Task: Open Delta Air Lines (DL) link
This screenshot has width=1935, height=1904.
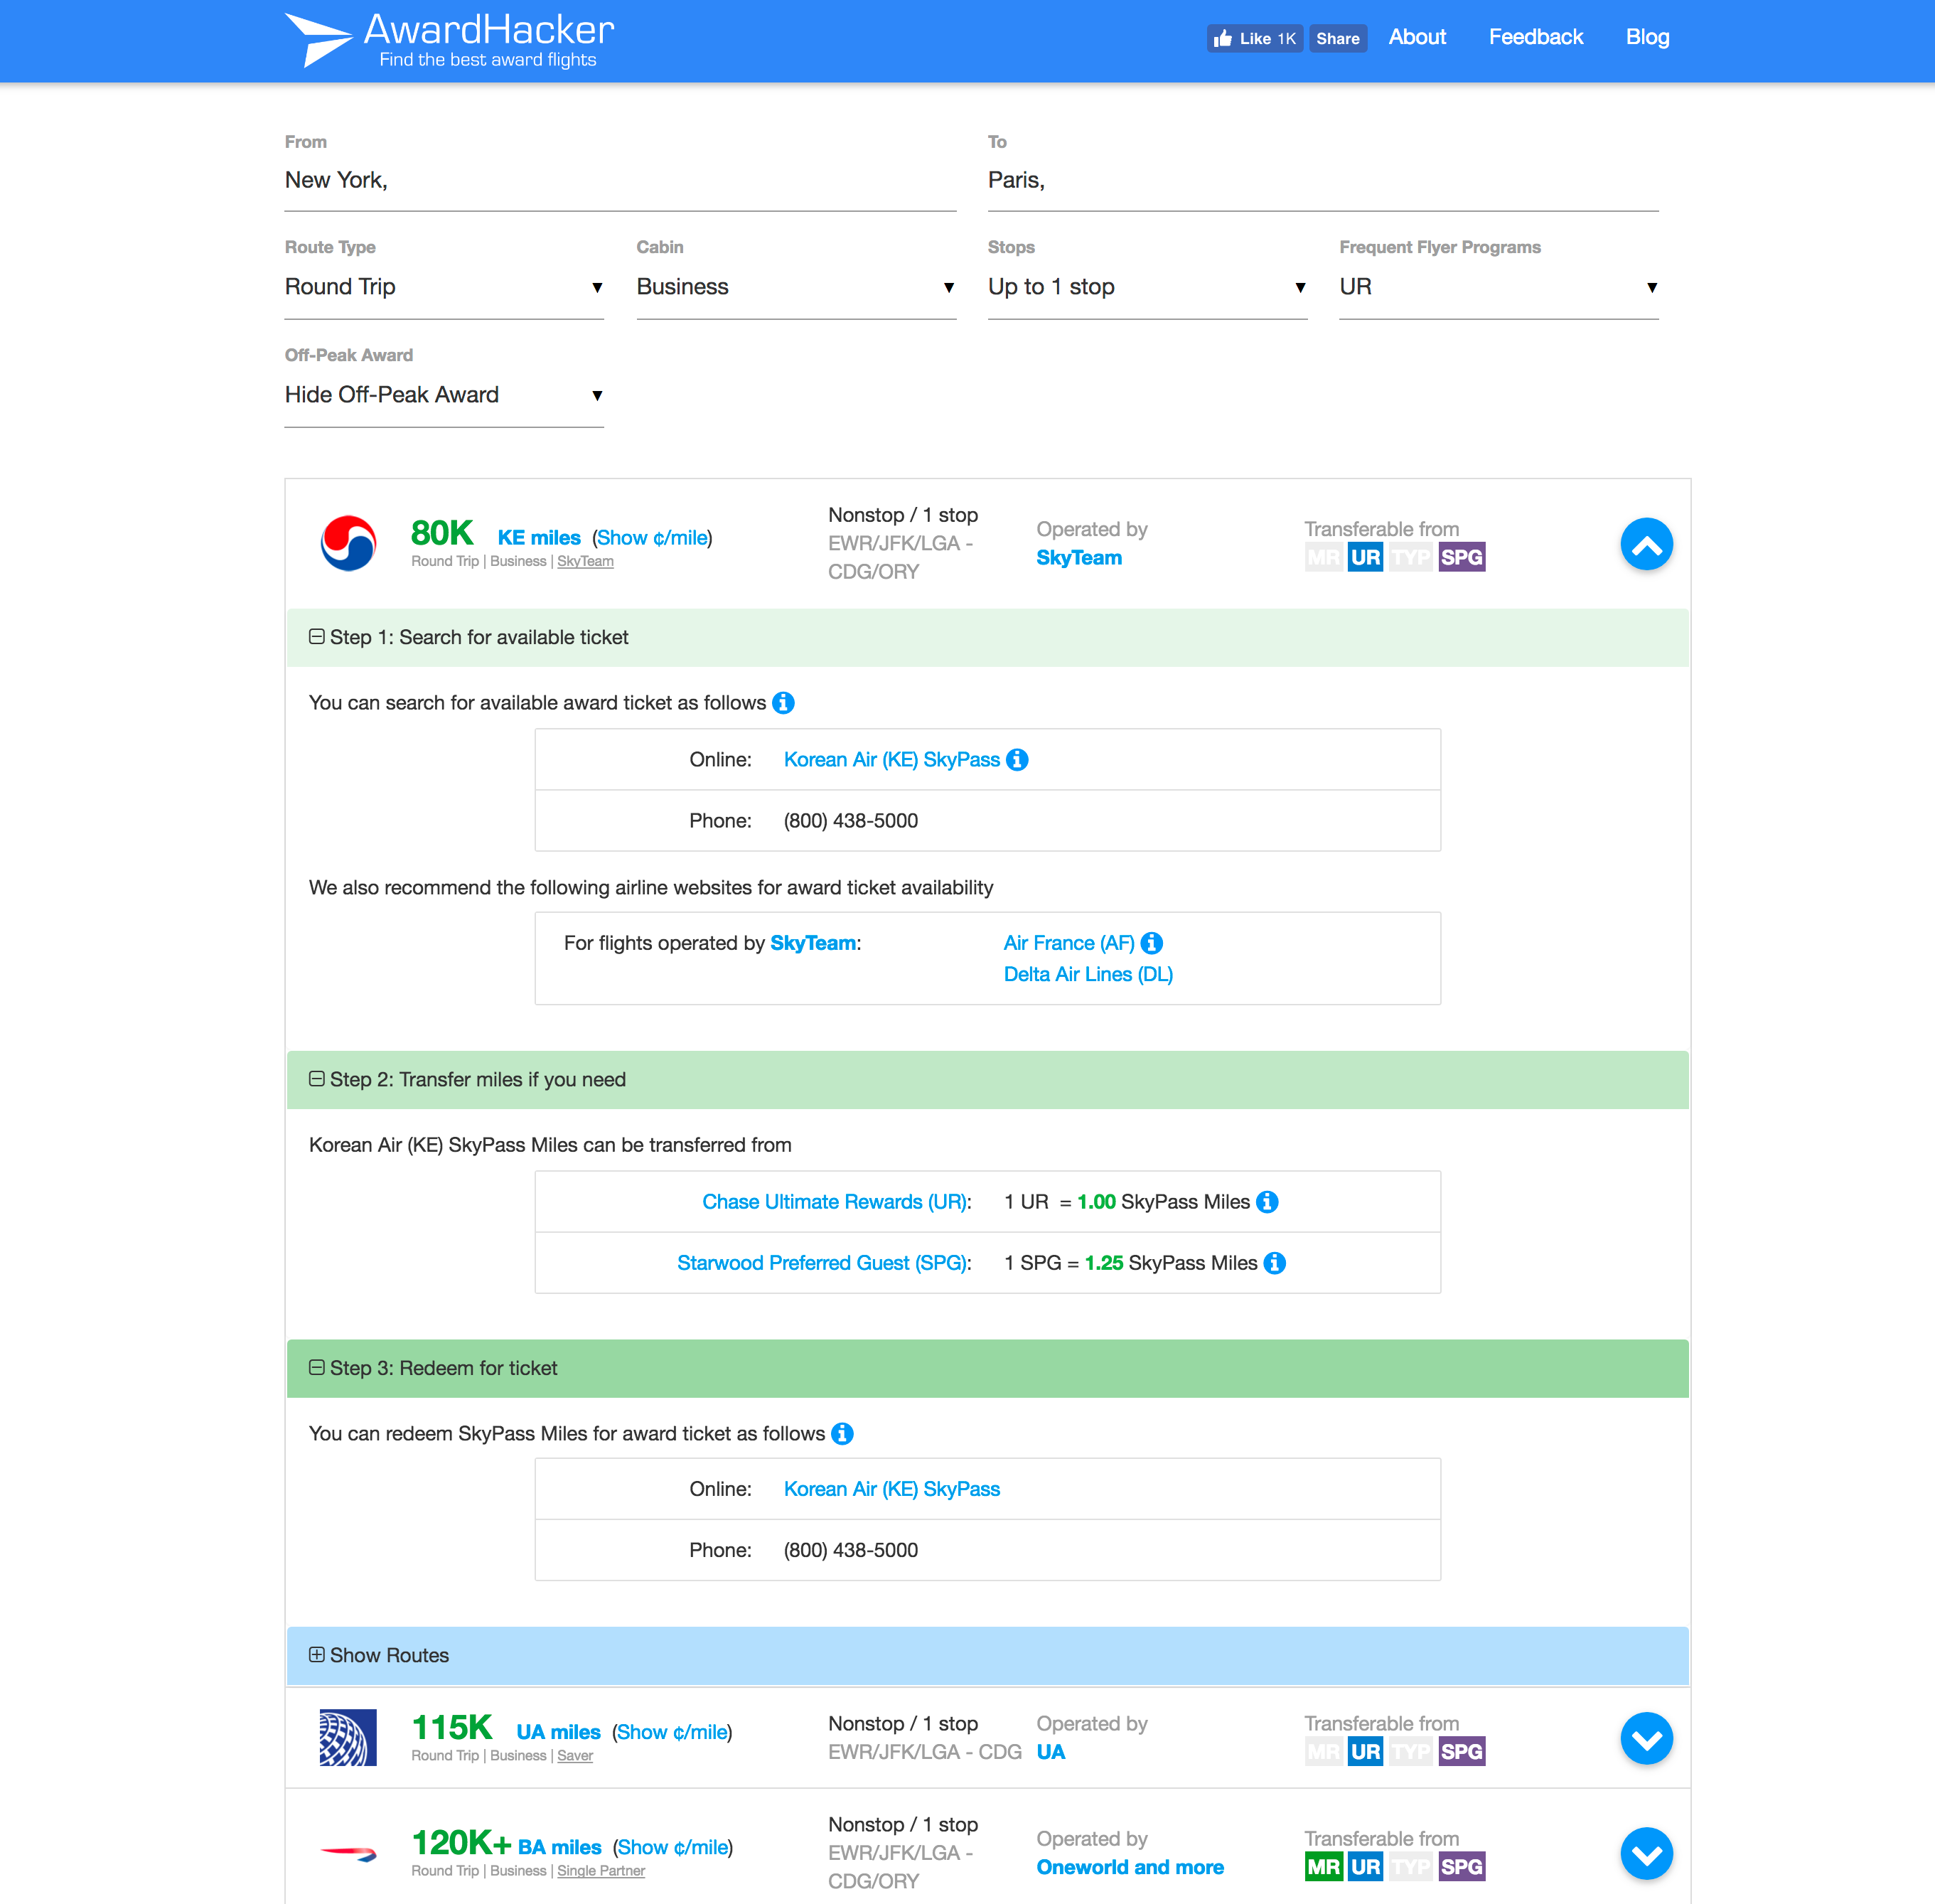Action: pos(1088,974)
